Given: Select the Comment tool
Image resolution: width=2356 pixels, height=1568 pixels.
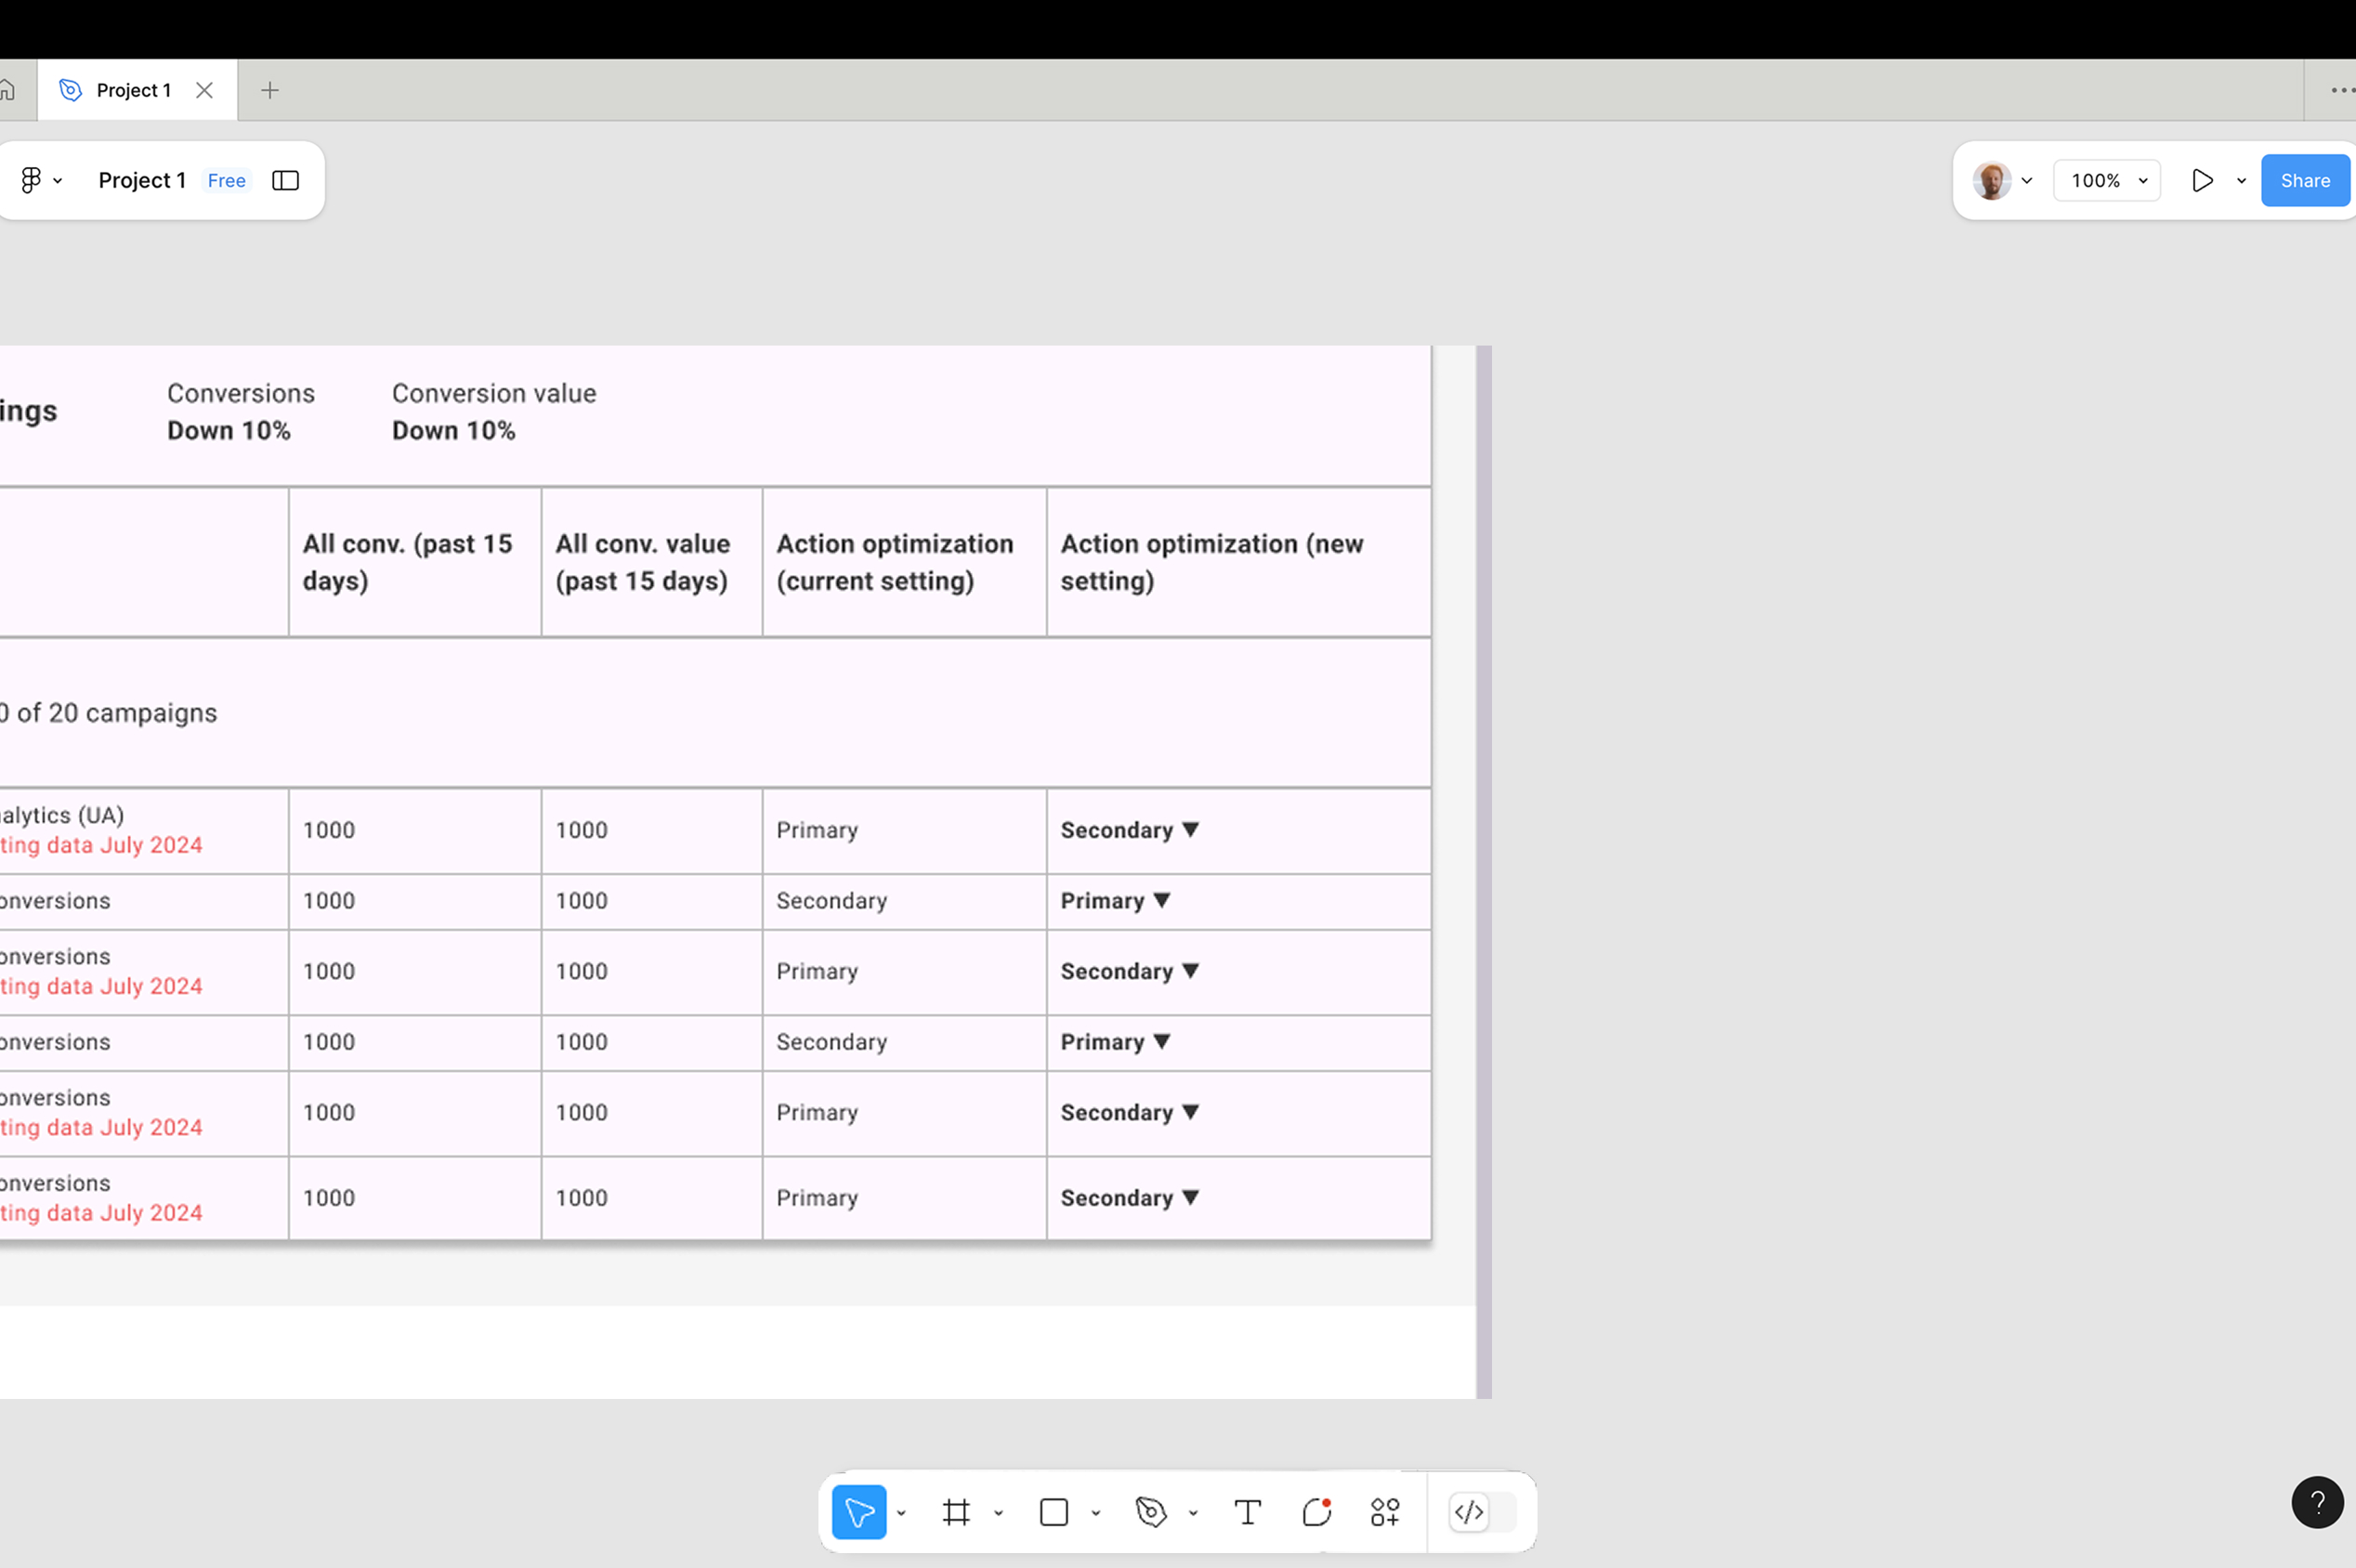Looking at the screenshot, I should coord(1317,1512).
